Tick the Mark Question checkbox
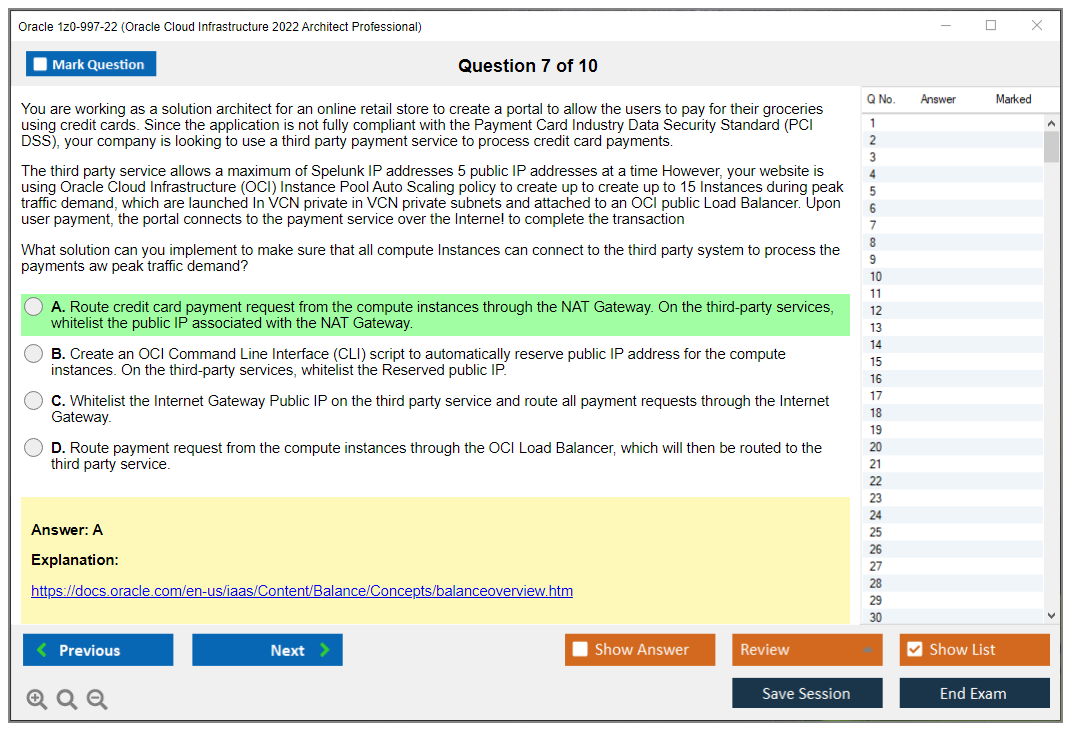The height and width of the screenshot is (735, 1075). pos(41,64)
